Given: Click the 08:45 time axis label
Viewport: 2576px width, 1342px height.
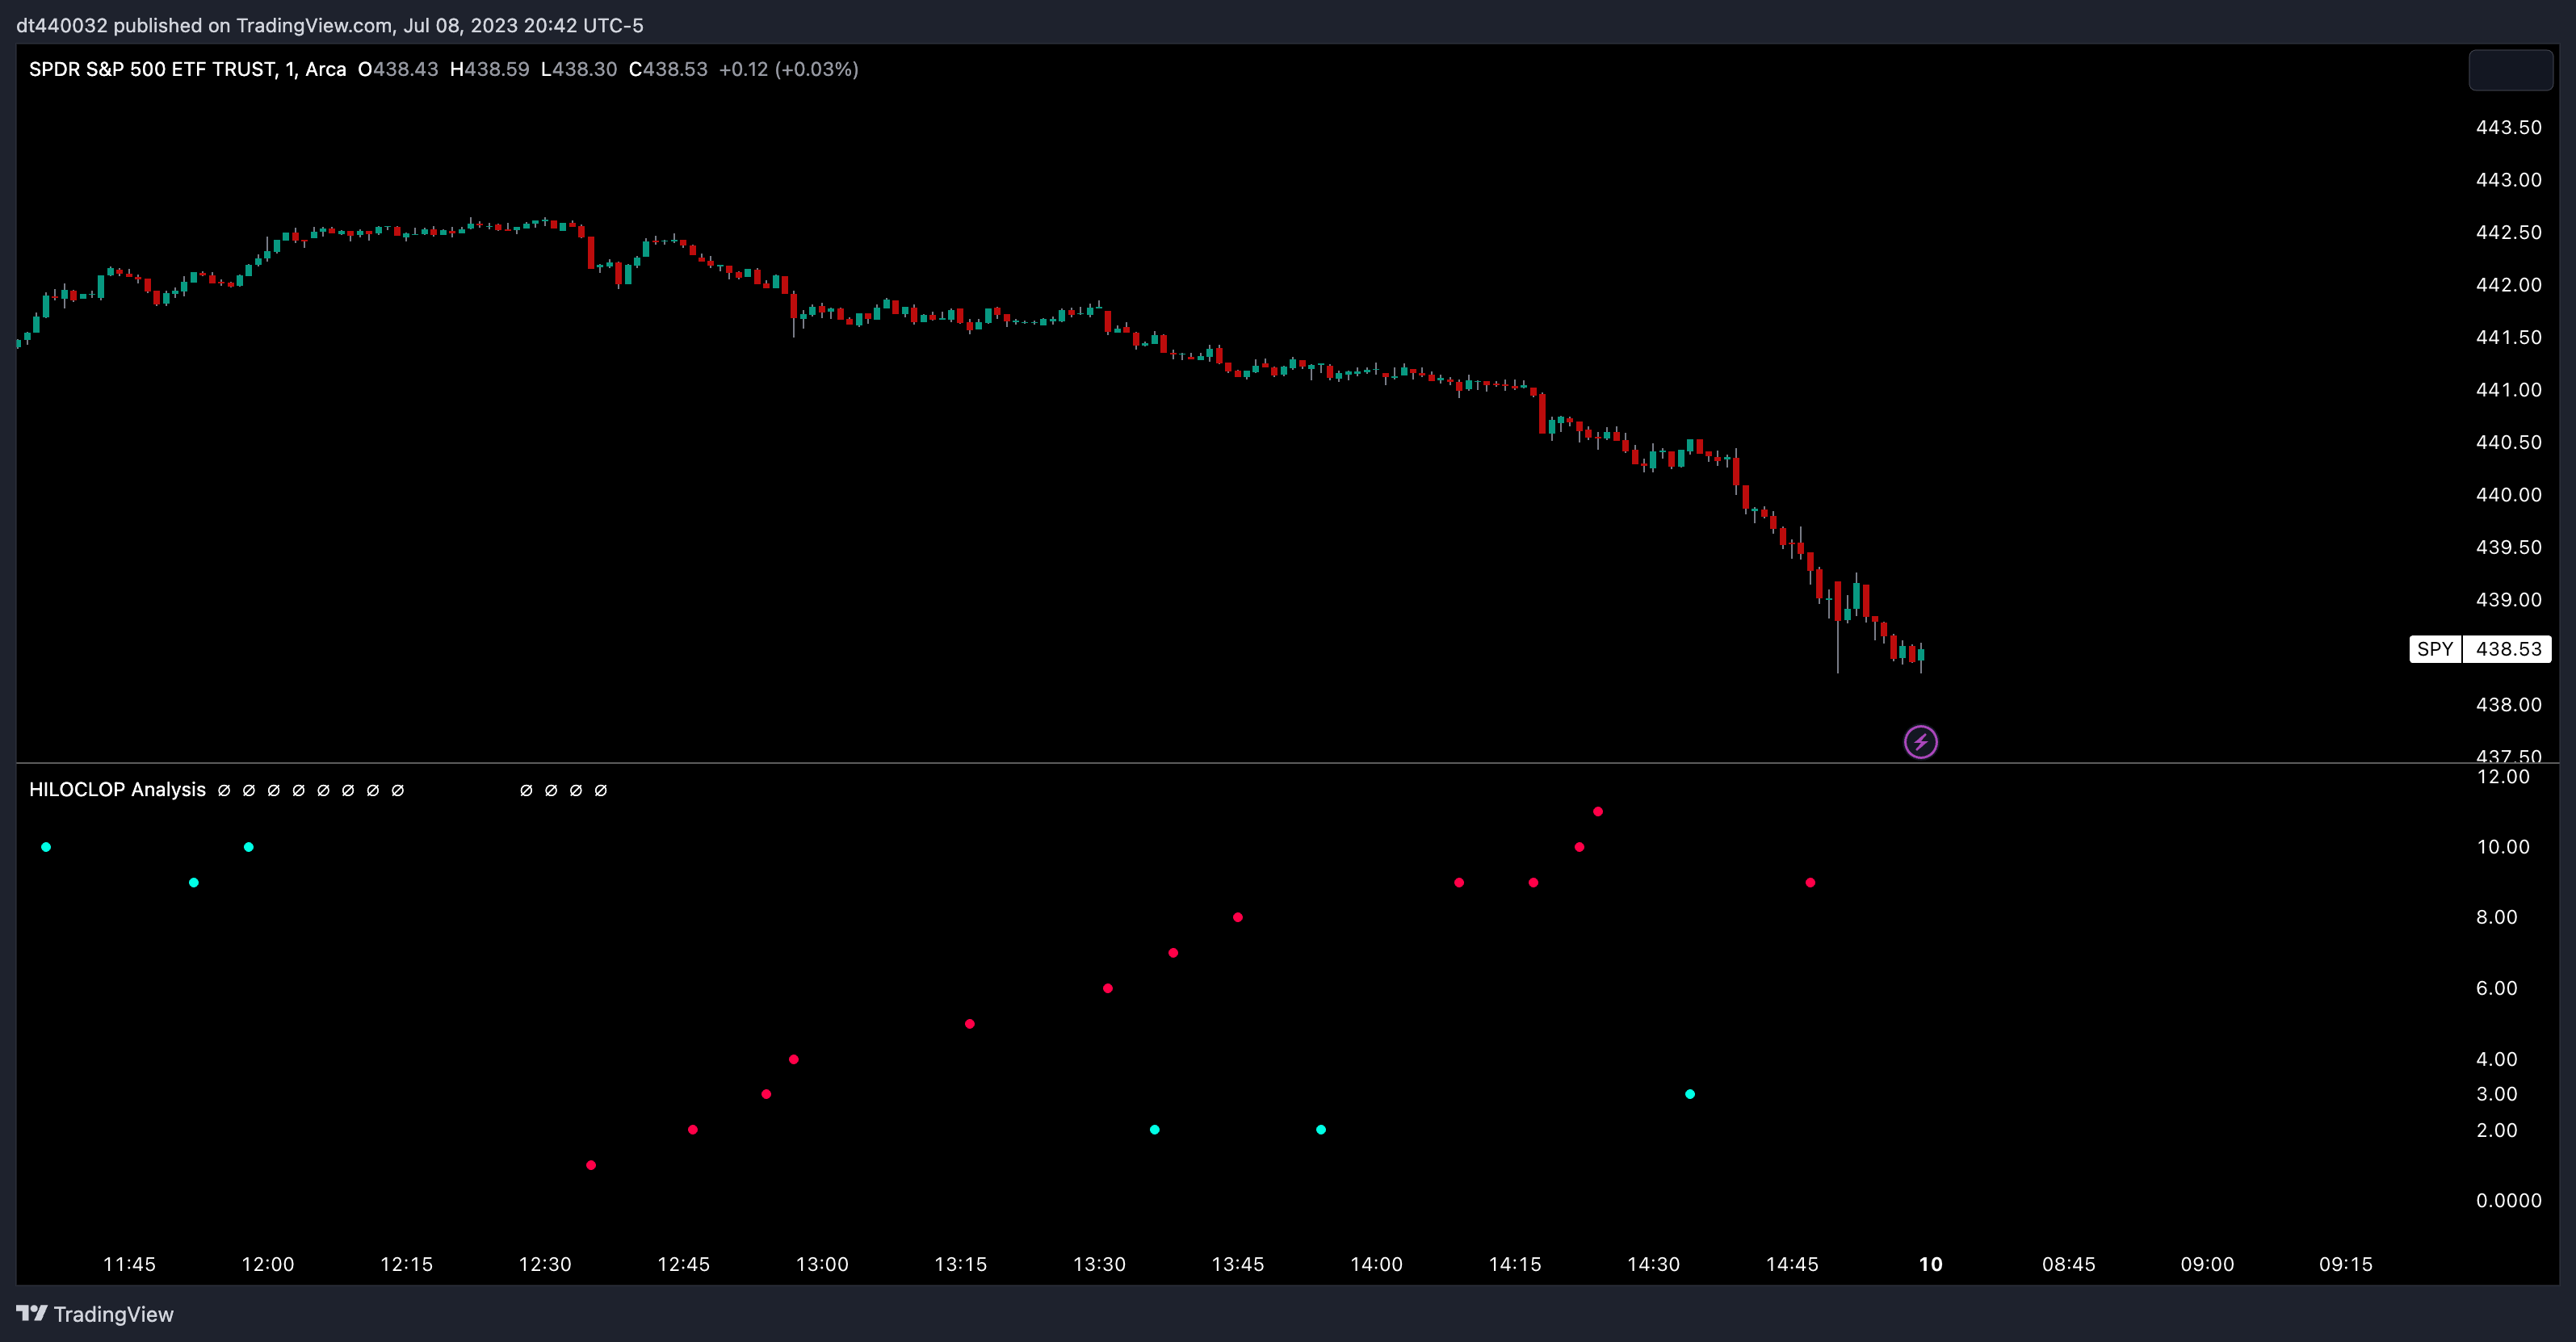Looking at the screenshot, I should 2069,1264.
